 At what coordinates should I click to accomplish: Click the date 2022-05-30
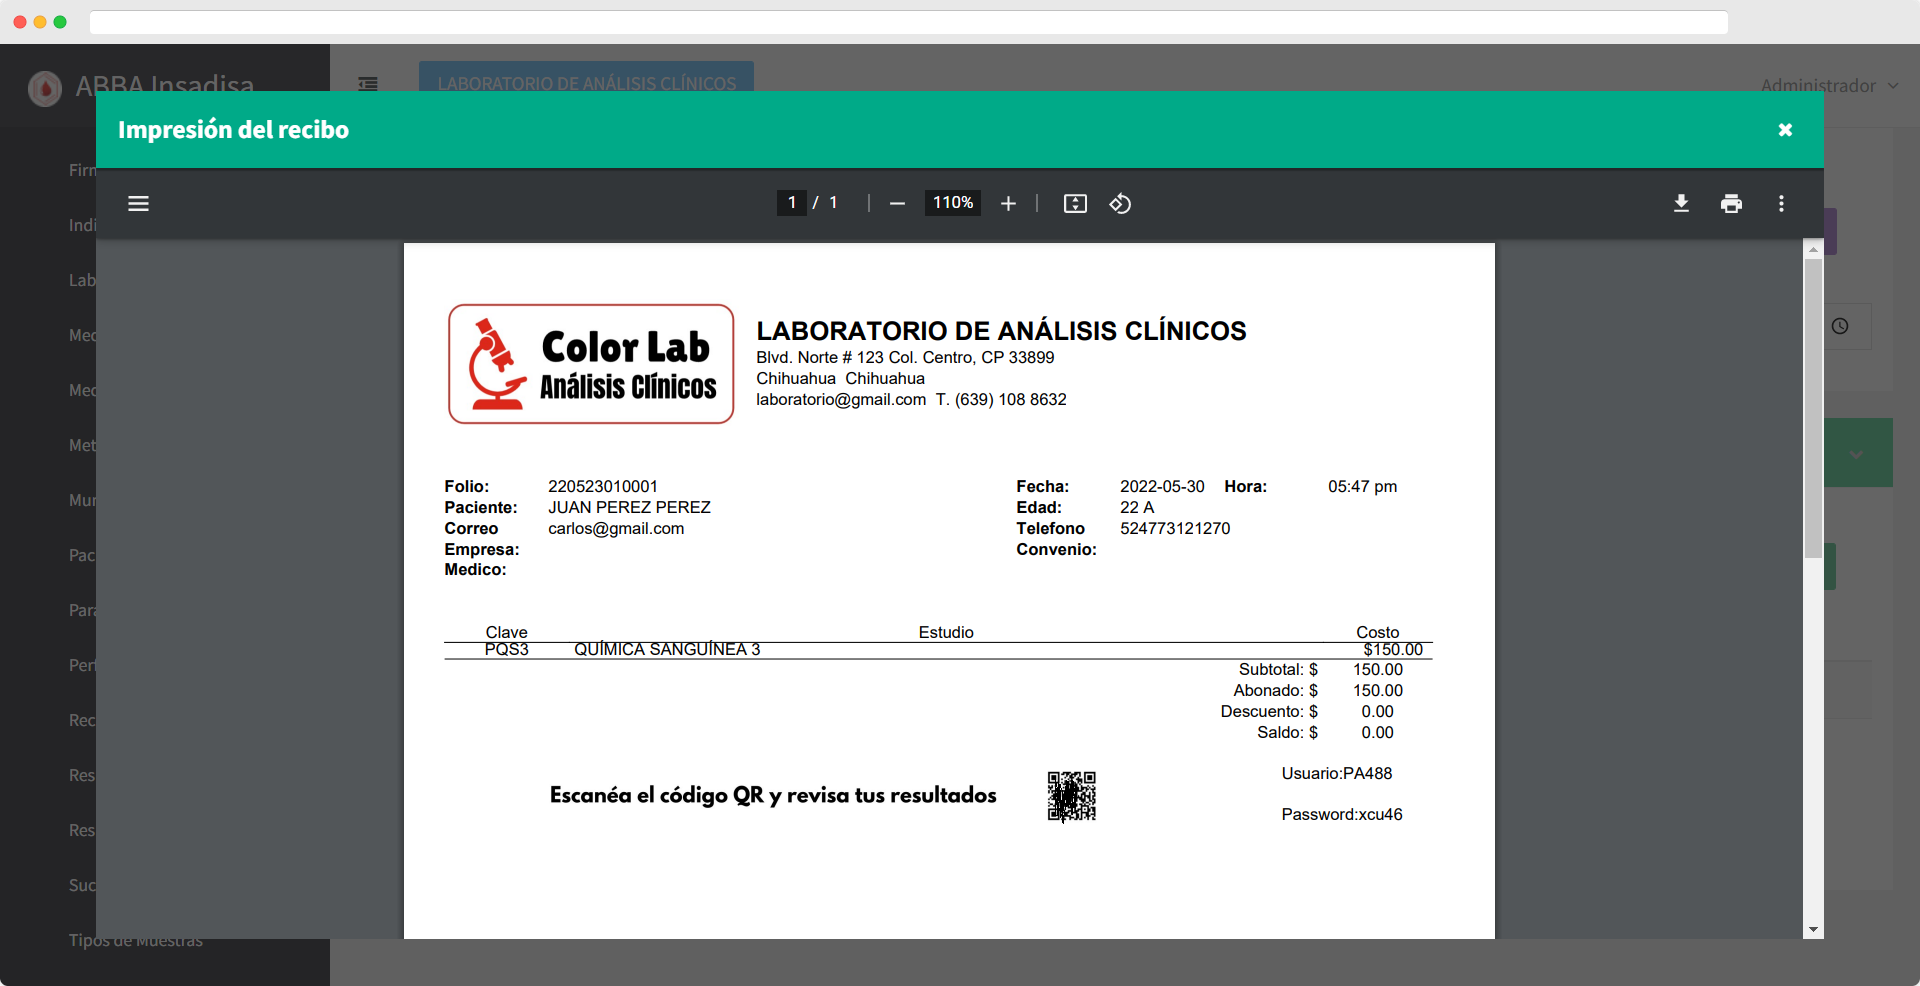[1162, 487]
